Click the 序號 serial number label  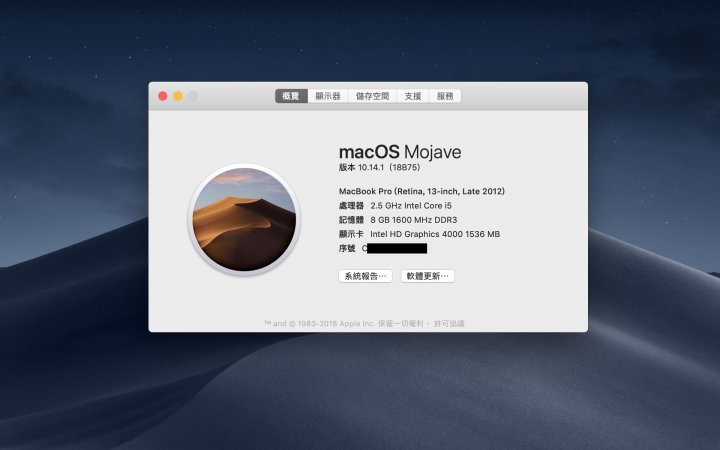347,248
